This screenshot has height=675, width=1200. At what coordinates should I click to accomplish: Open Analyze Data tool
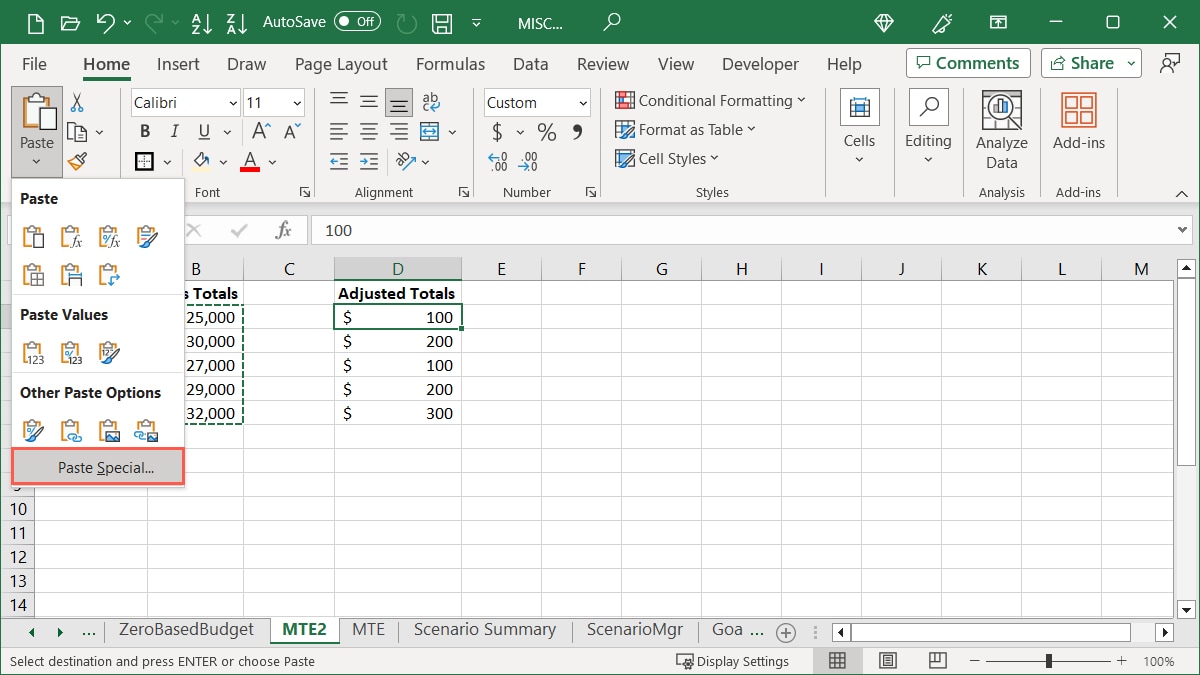1001,130
